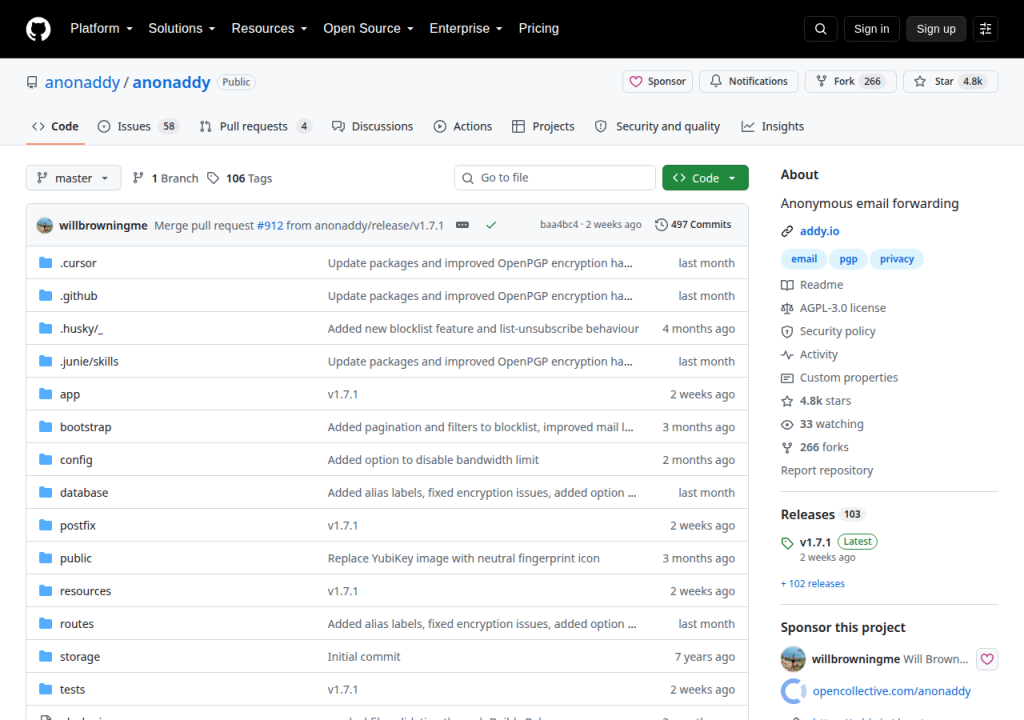Image resolution: width=1024 pixels, height=720 pixels.
Task: Click the tests folder icon
Action: coord(45,689)
